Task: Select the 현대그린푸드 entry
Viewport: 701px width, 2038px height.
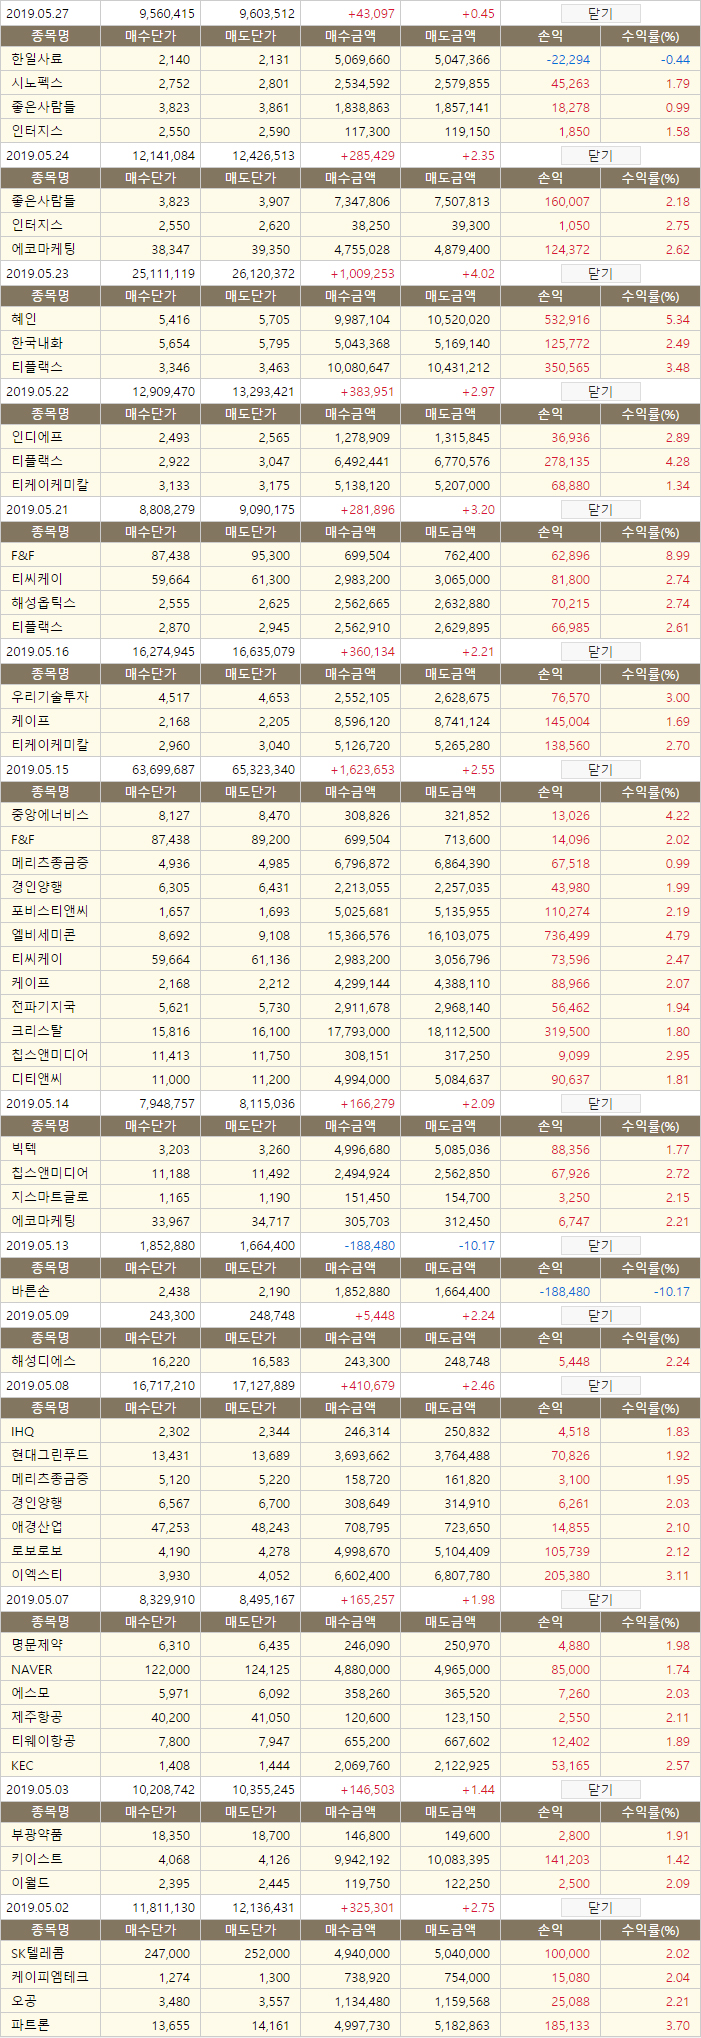Action: 49,1455
